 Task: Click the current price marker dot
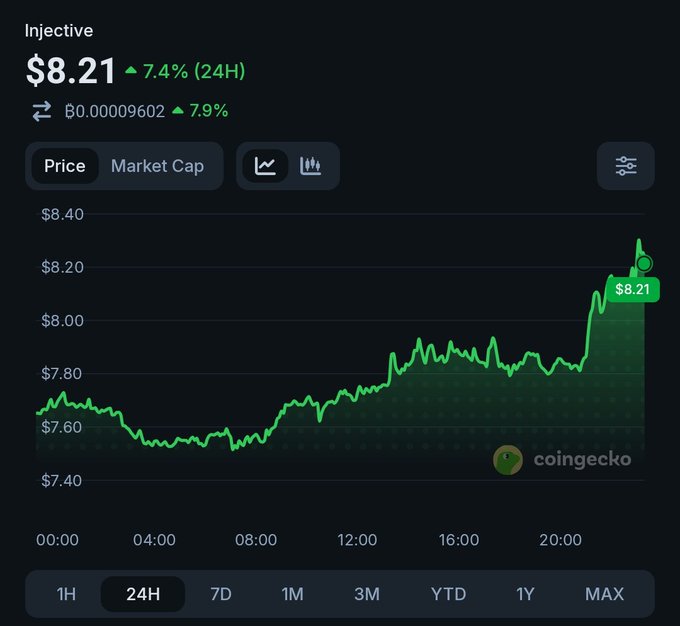pyautogui.click(x=644, y=263)
